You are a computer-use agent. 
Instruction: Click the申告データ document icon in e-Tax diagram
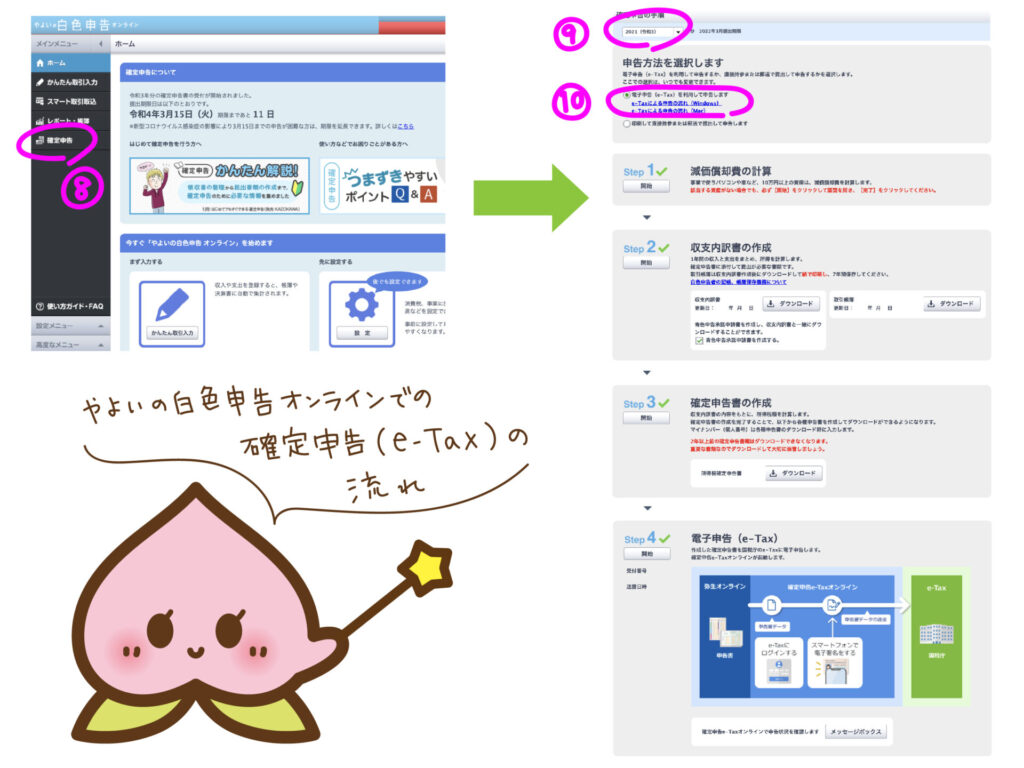tap(771, 605)
